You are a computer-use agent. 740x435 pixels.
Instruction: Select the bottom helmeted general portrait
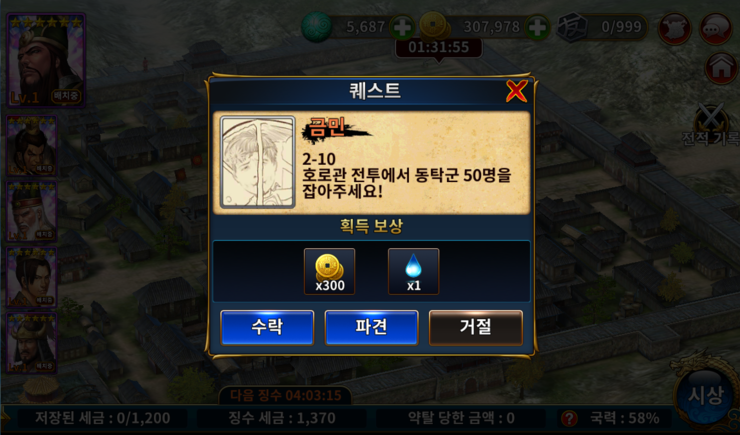click(x=32, y=343)
